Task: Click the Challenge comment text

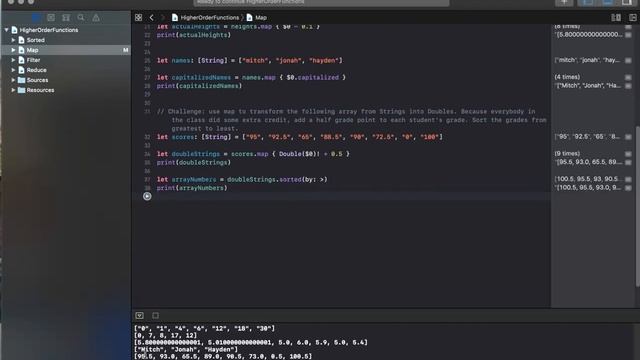Action: pos(351,120)
